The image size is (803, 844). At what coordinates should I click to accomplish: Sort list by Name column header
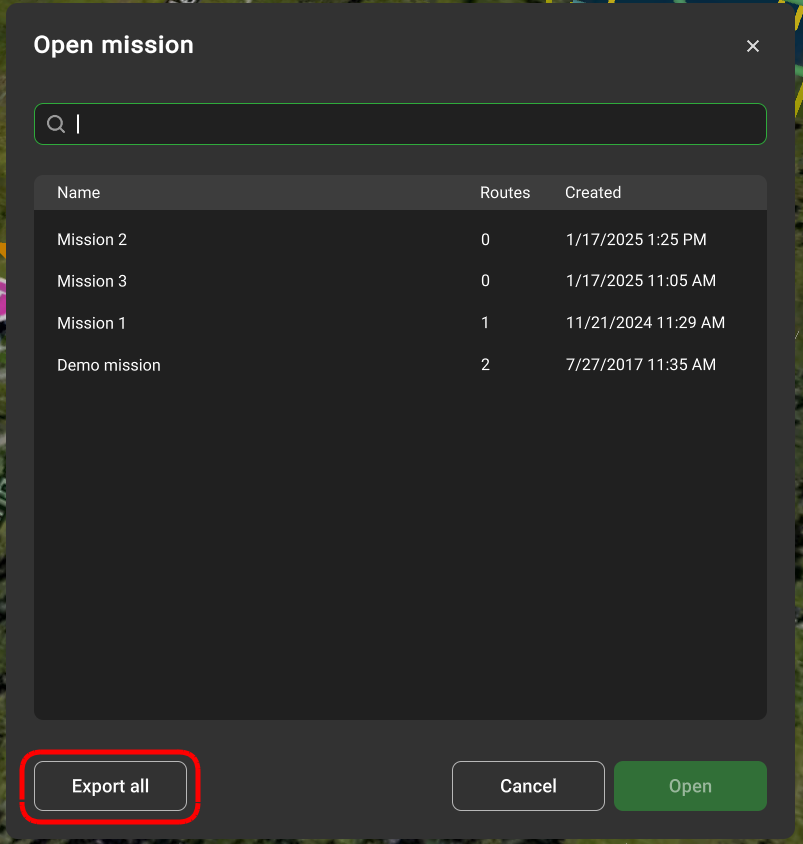click(x=78, y=193)
